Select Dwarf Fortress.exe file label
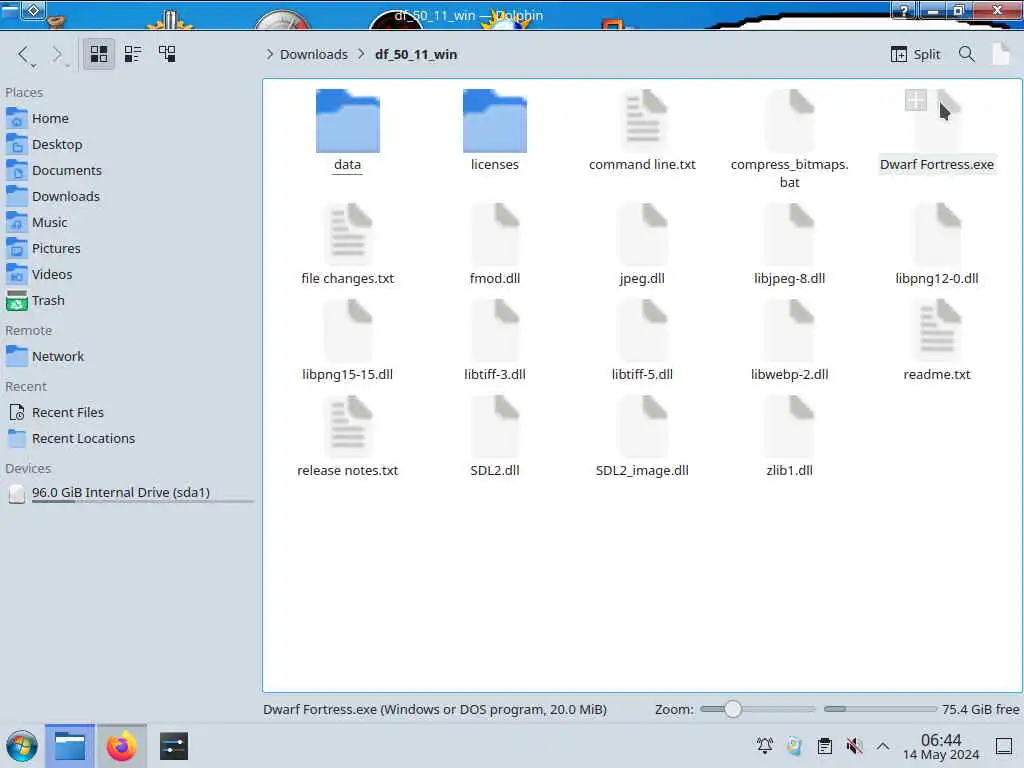The width and height of the screenshot is (1024, 768). coord(936,165)
